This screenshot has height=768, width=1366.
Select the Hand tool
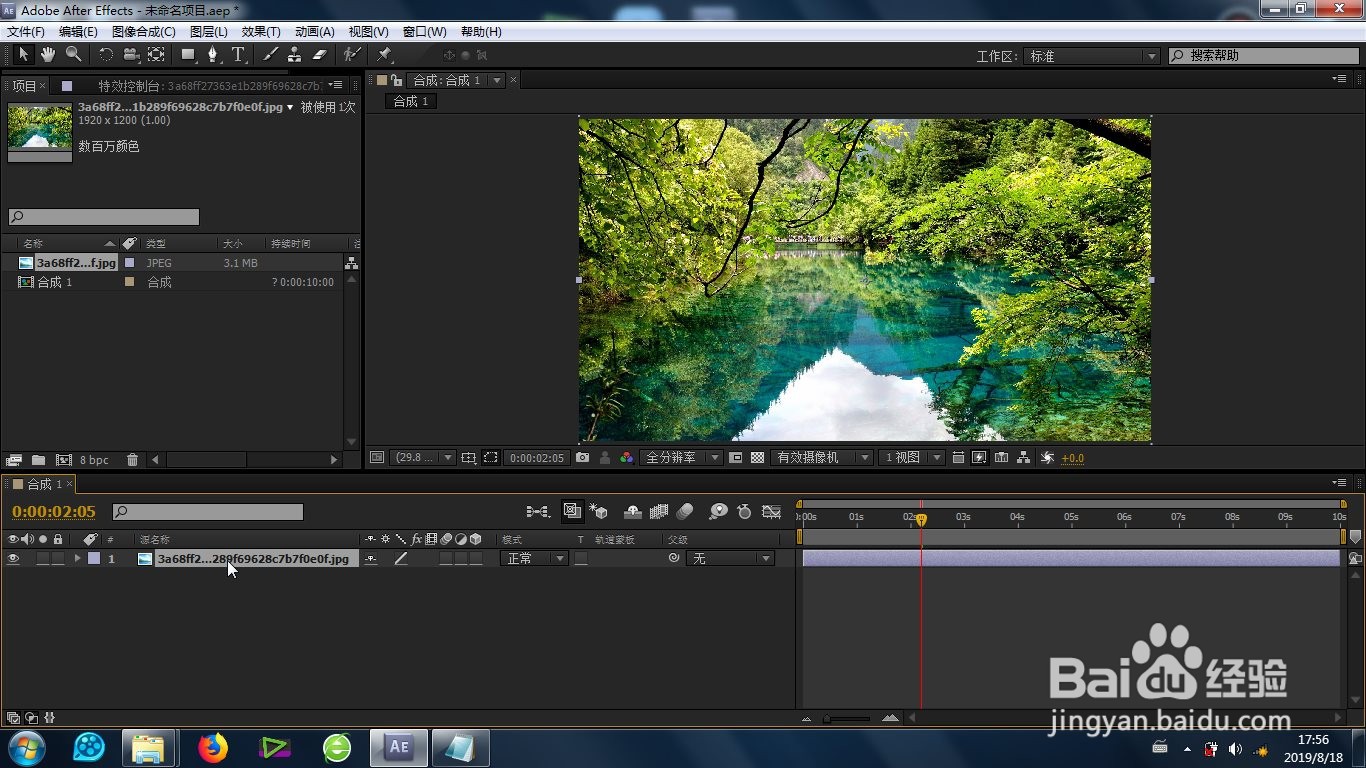pos(48,54)
